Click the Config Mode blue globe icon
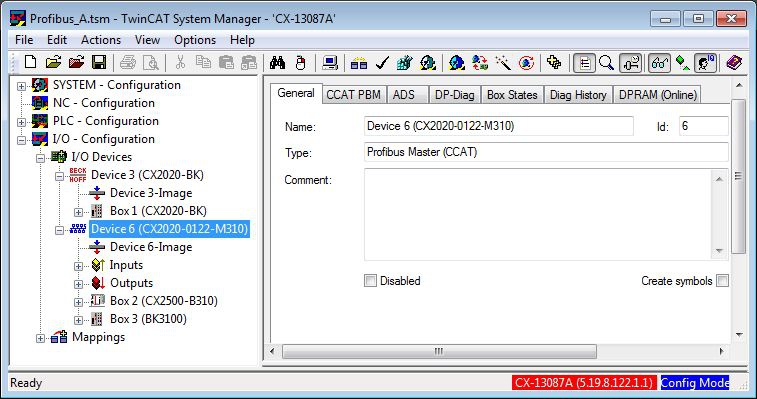 coord(457,63)
